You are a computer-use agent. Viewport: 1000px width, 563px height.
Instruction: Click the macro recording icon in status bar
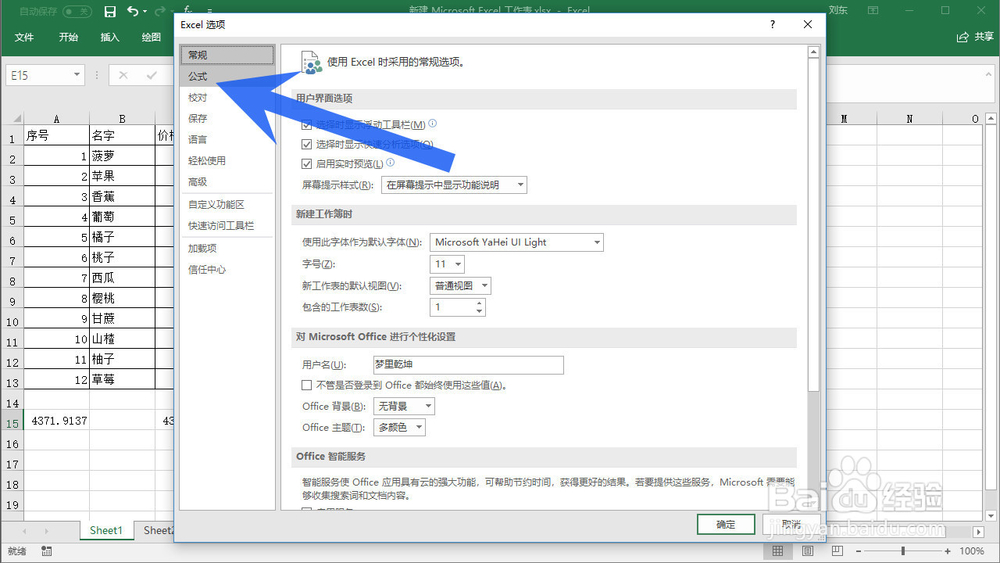(47, 551)
